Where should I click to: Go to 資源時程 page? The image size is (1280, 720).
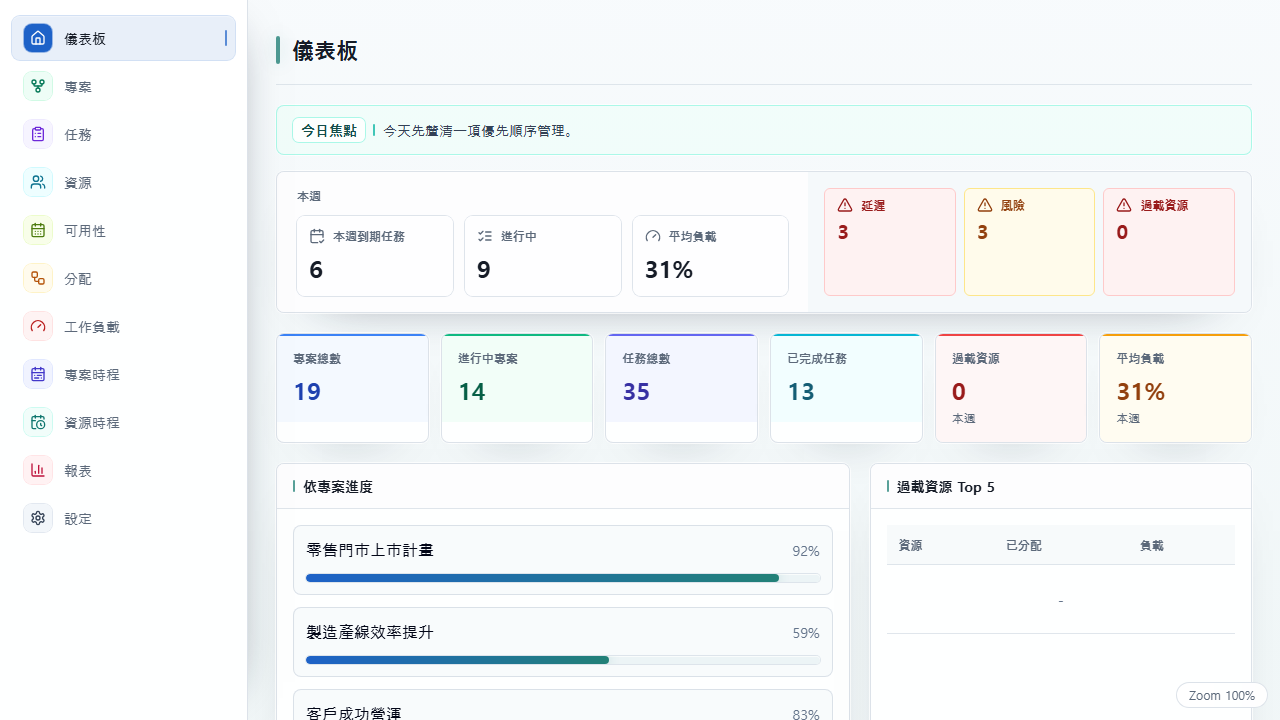(124, 422)
